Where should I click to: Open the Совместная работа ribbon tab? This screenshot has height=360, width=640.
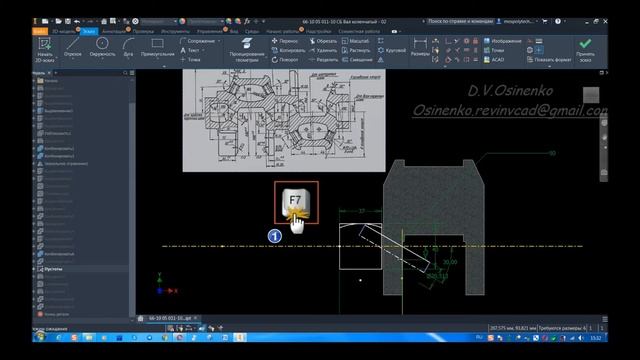tap(359, 31)
